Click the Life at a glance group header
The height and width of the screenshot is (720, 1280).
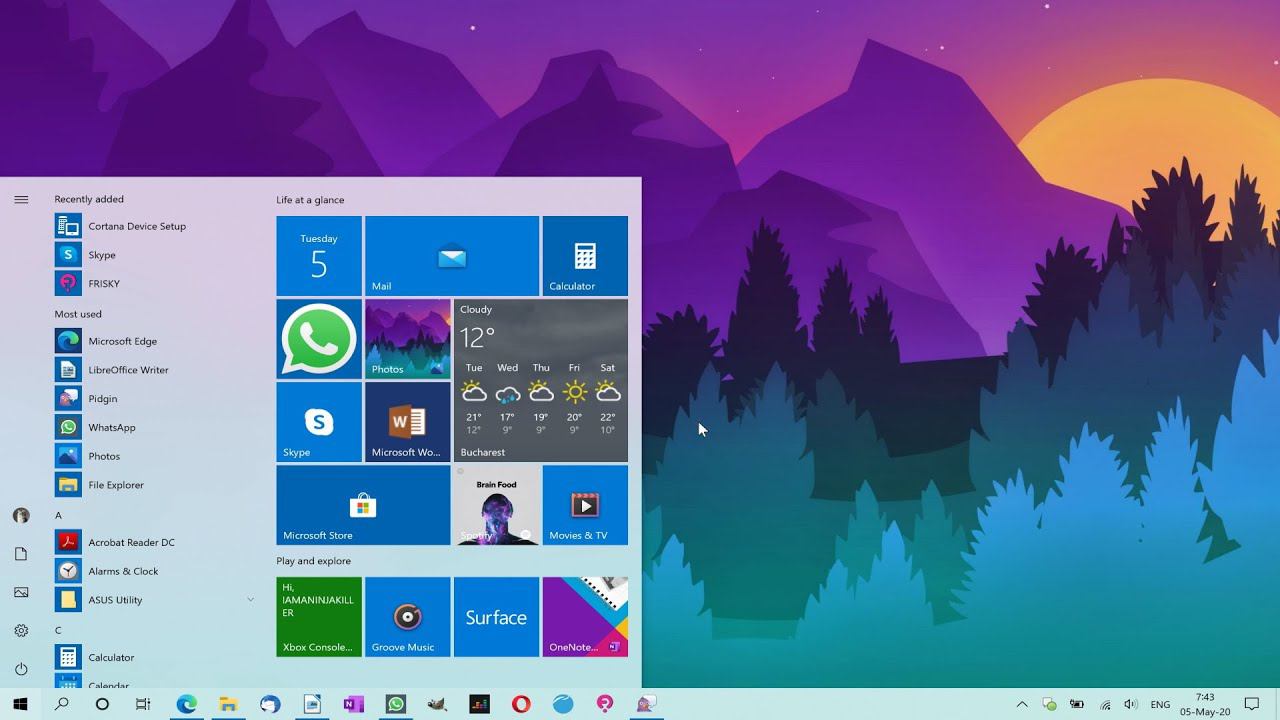click(x=310, y=200)
